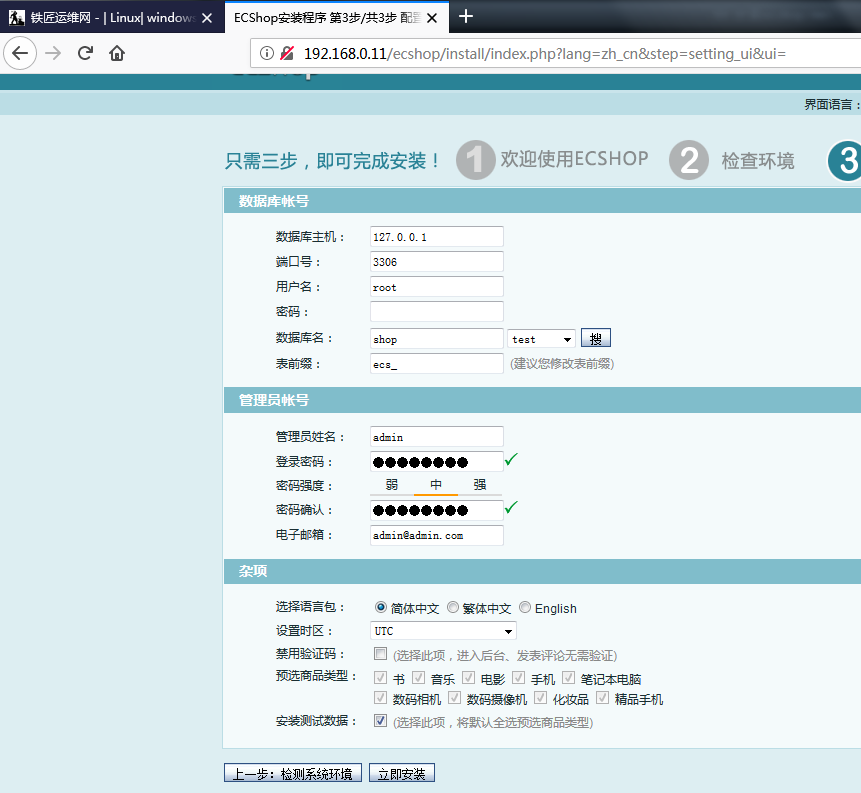Click the 中 password strength indicator
This screenshot has height=793, width=861.
[x=435, y=484]
